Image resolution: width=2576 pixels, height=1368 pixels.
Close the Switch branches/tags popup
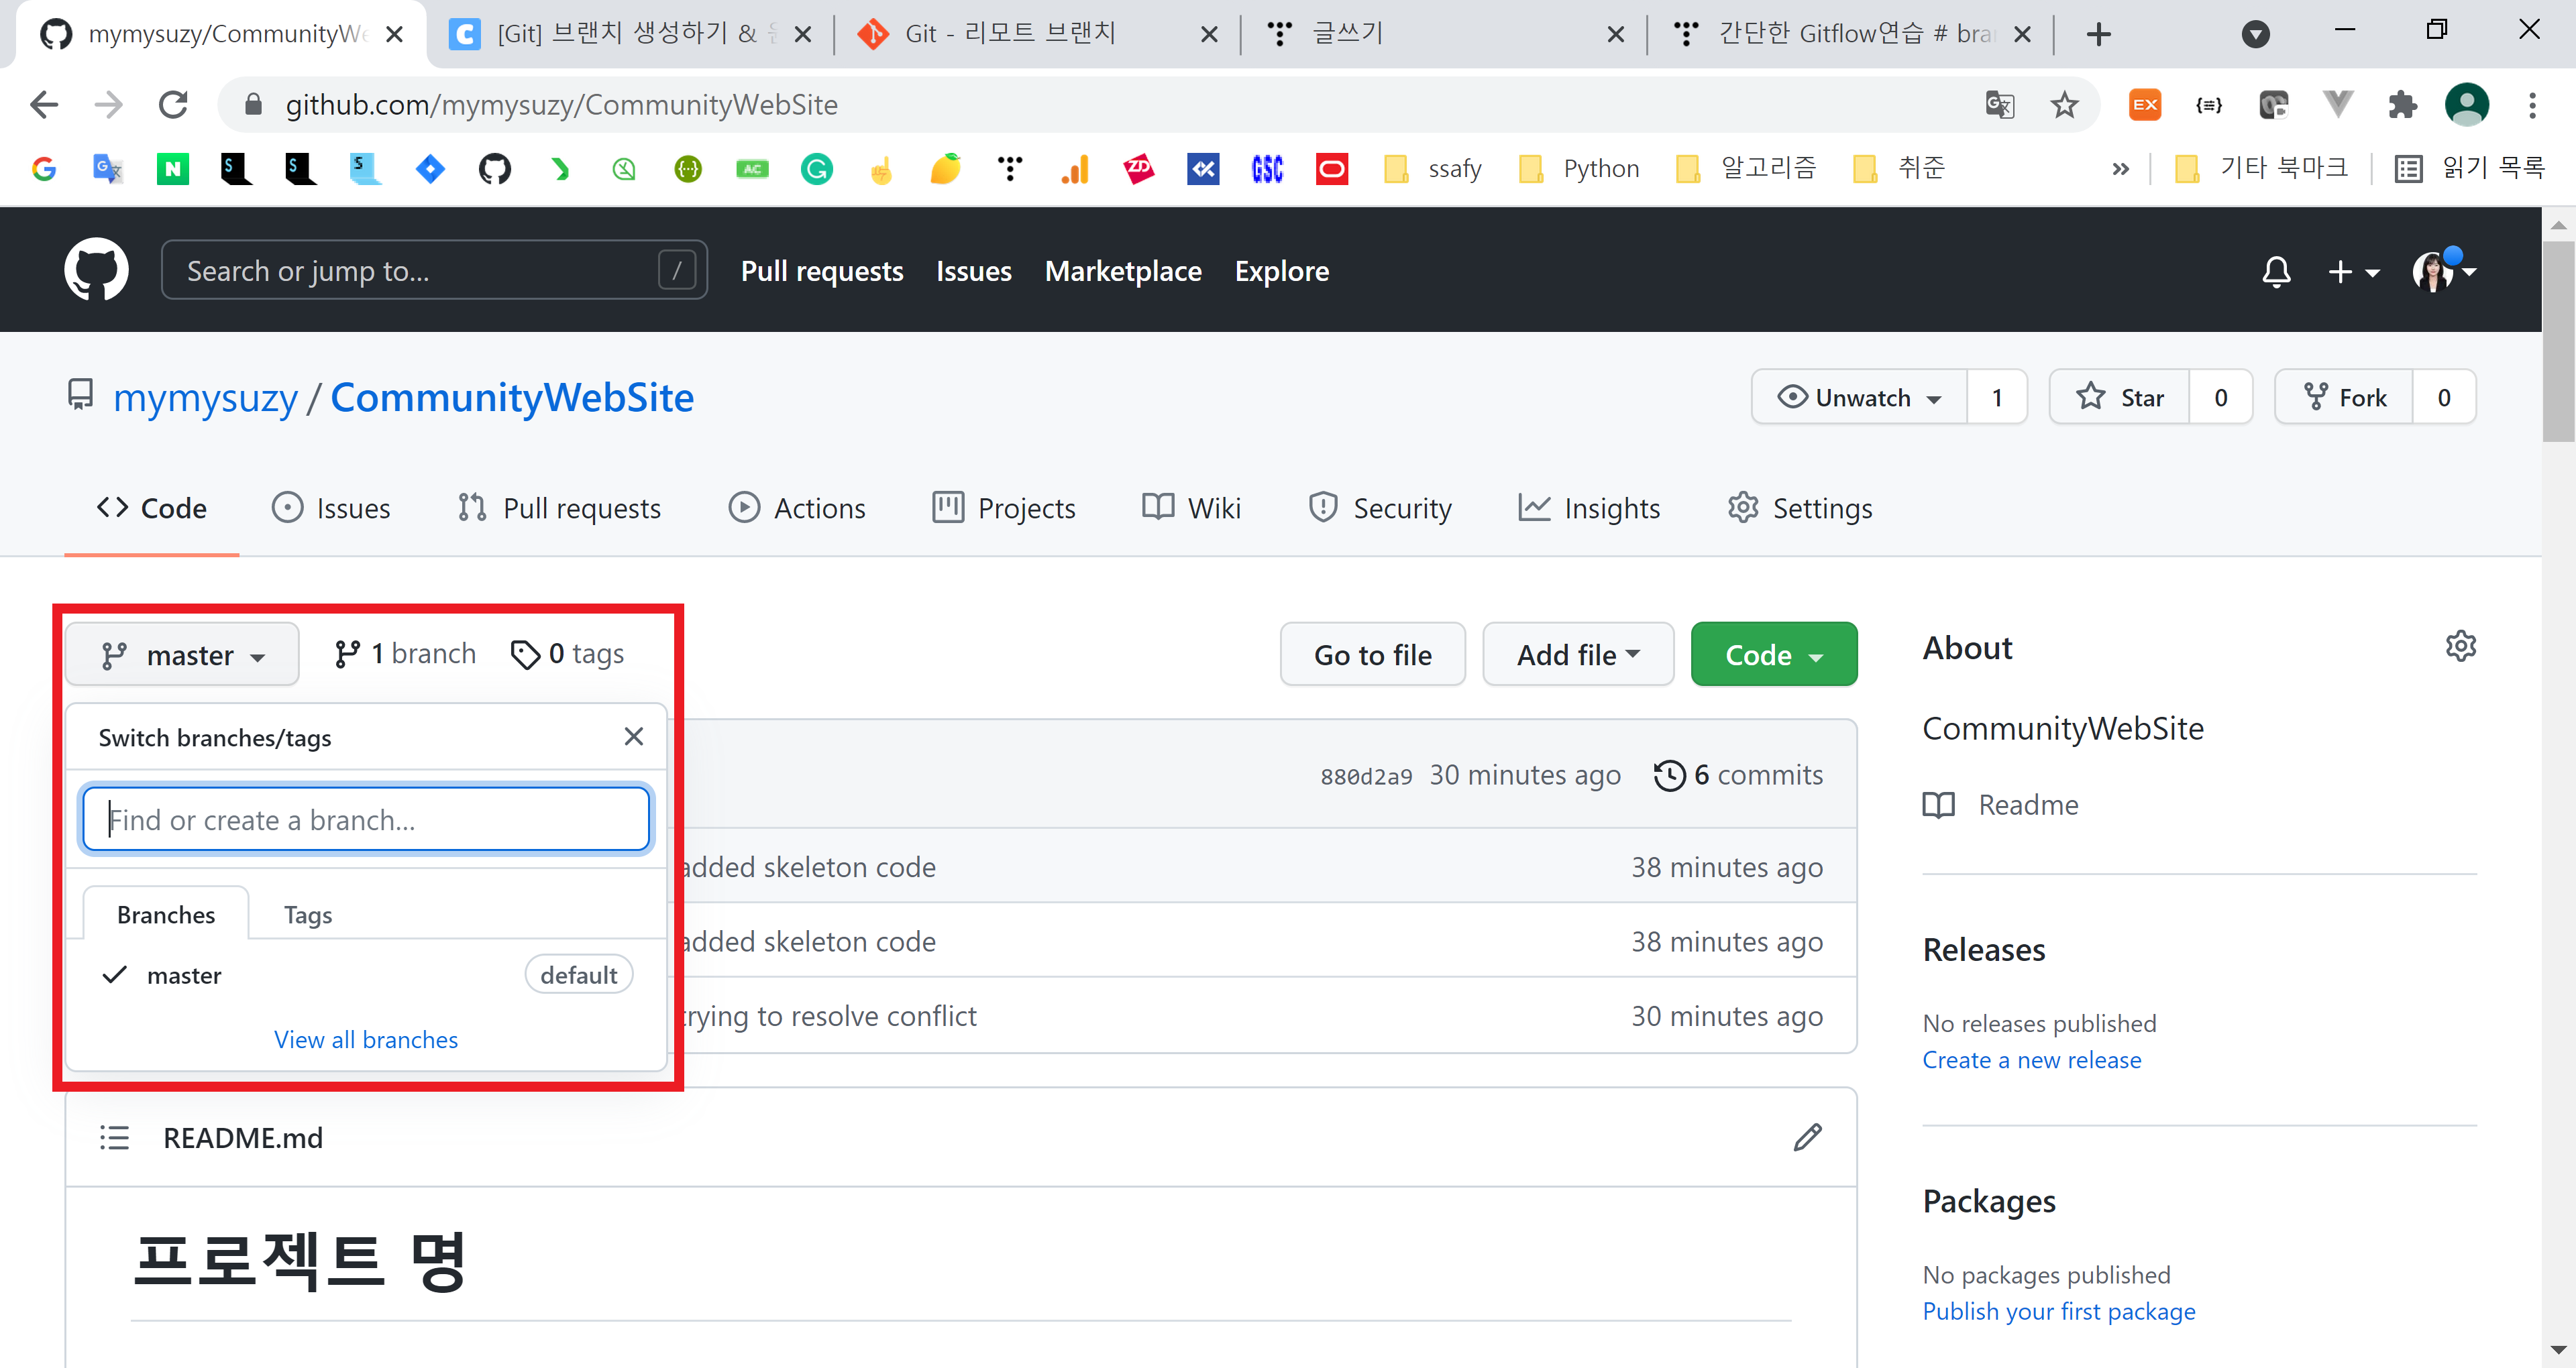coord(633,737)
